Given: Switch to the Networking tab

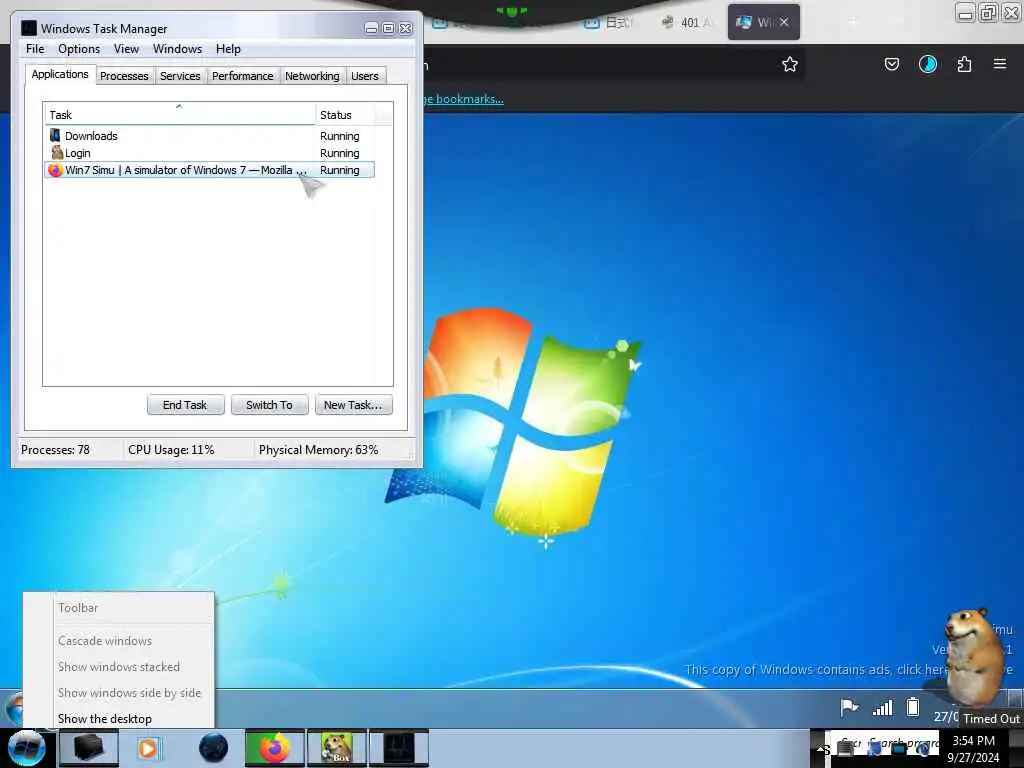Looking at the screenshot, I should 312,76.
